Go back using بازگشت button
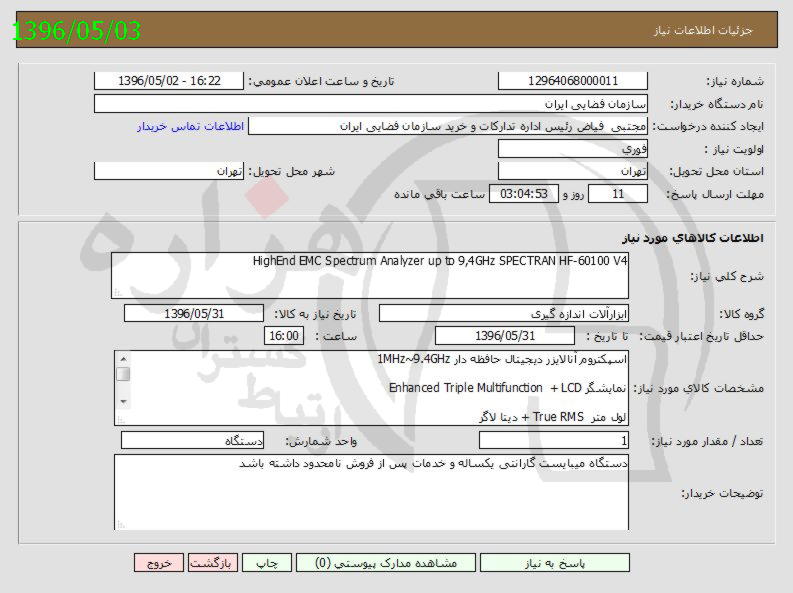The width and height of the screenshot is (793, 593). pos(213,563)
